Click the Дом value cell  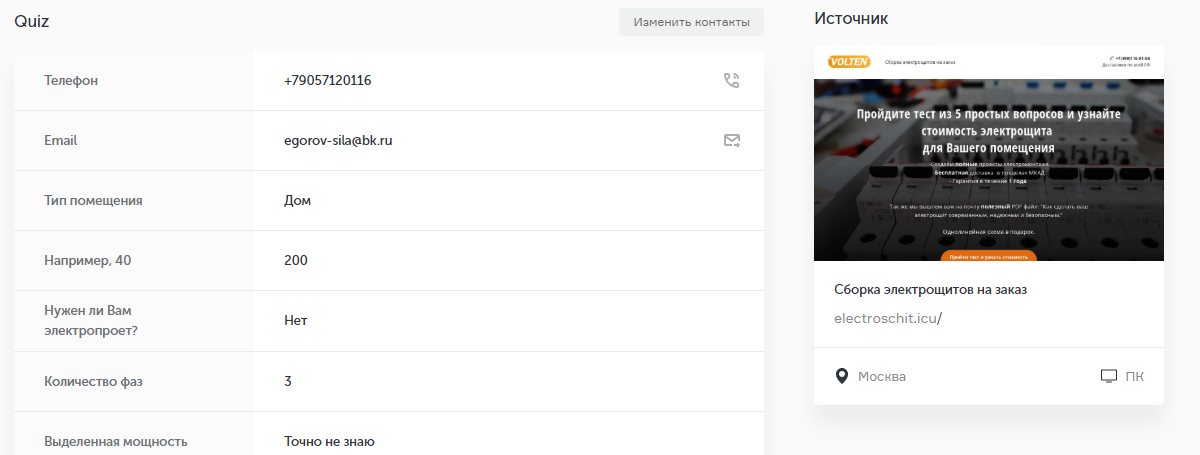pyautogui.click(x=297, y=200)
